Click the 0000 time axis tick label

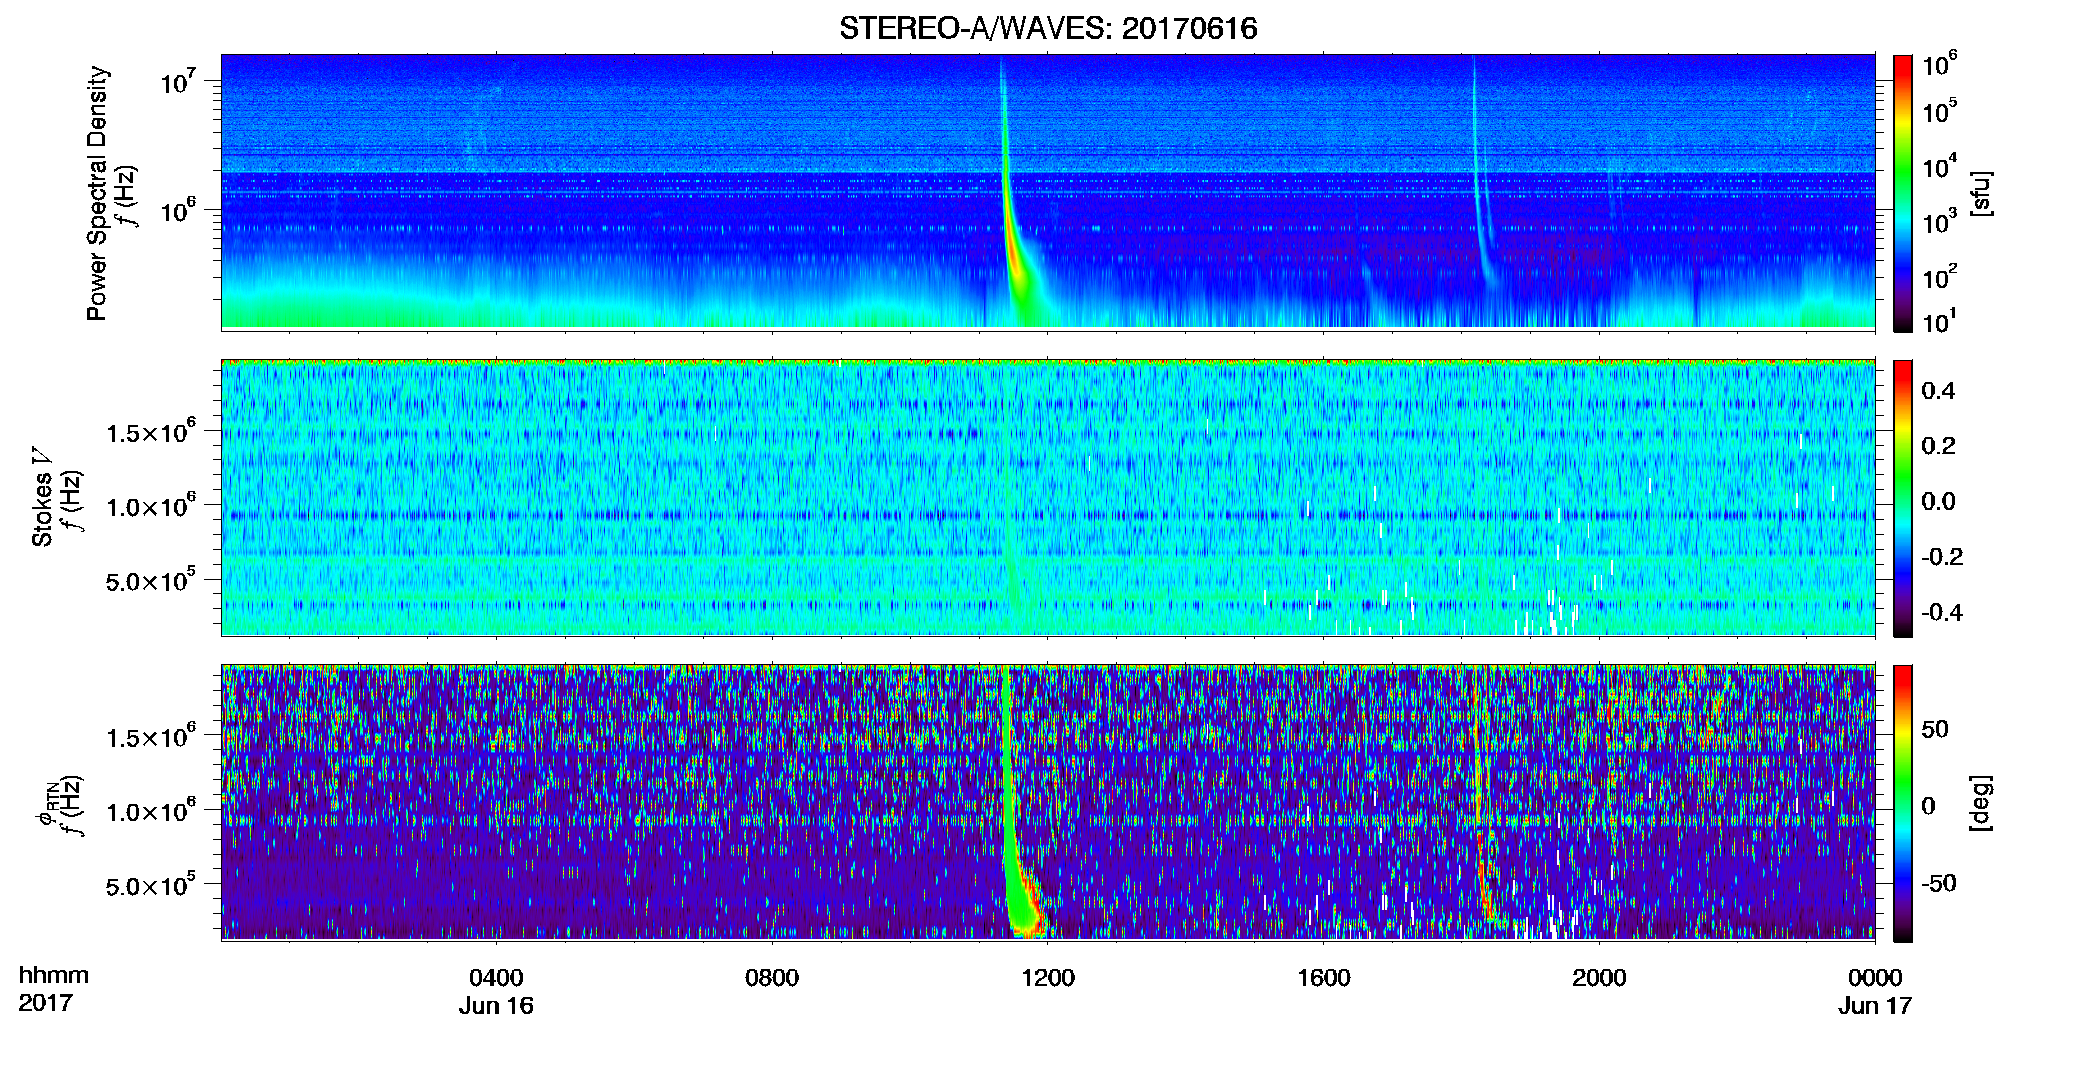click(x=1875, y=977)
